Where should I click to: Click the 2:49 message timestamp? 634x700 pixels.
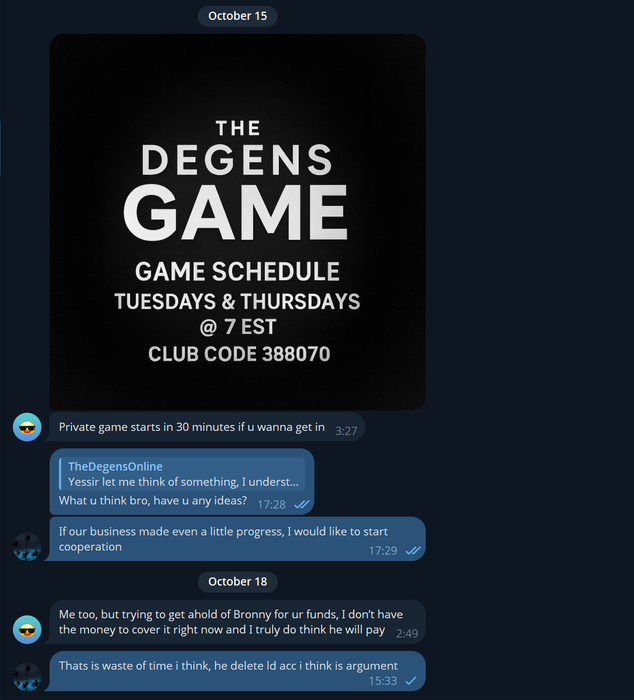point(407,633)
